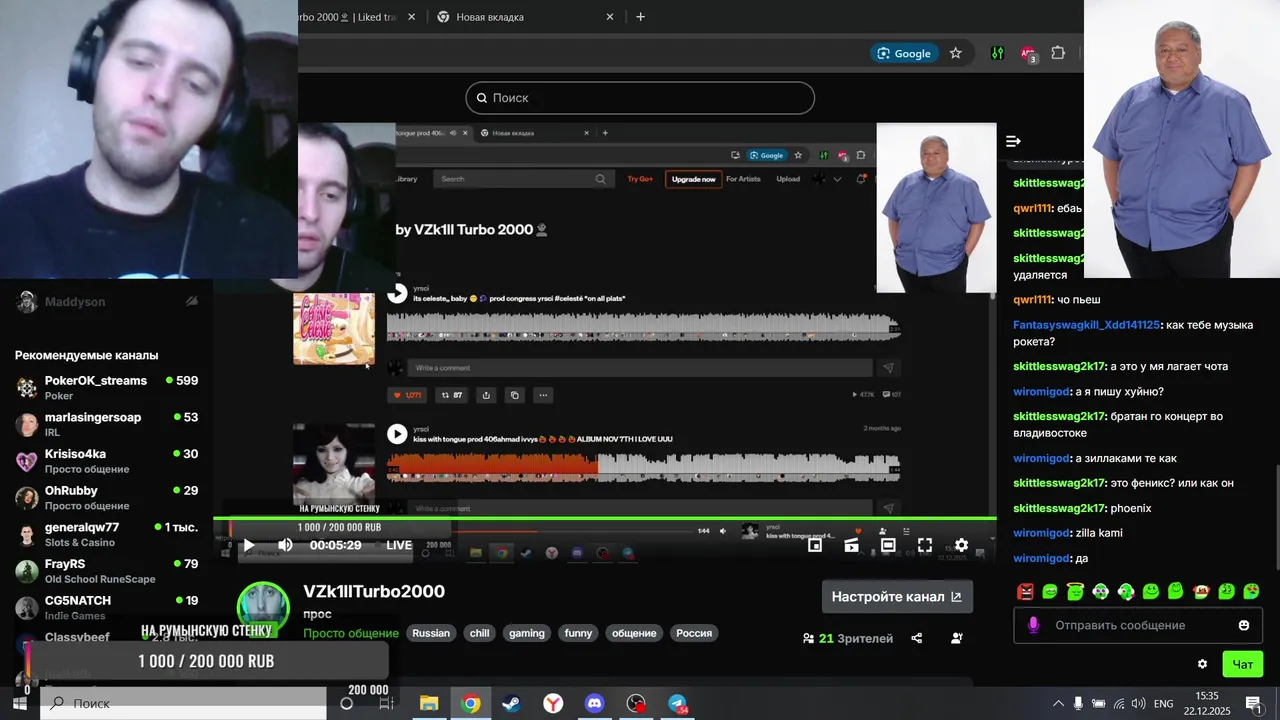
Task: Open the общение tag
Action: (634, 633)
